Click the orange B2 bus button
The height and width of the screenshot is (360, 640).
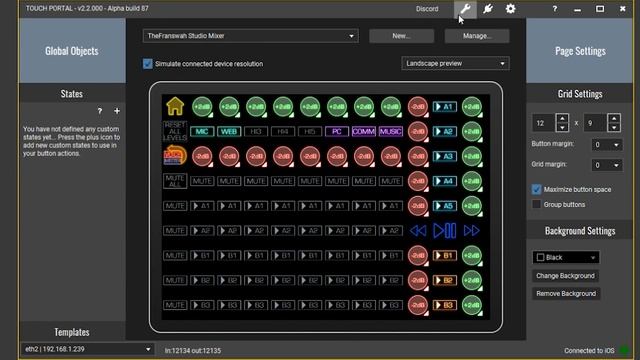click(x=444, y=280)
